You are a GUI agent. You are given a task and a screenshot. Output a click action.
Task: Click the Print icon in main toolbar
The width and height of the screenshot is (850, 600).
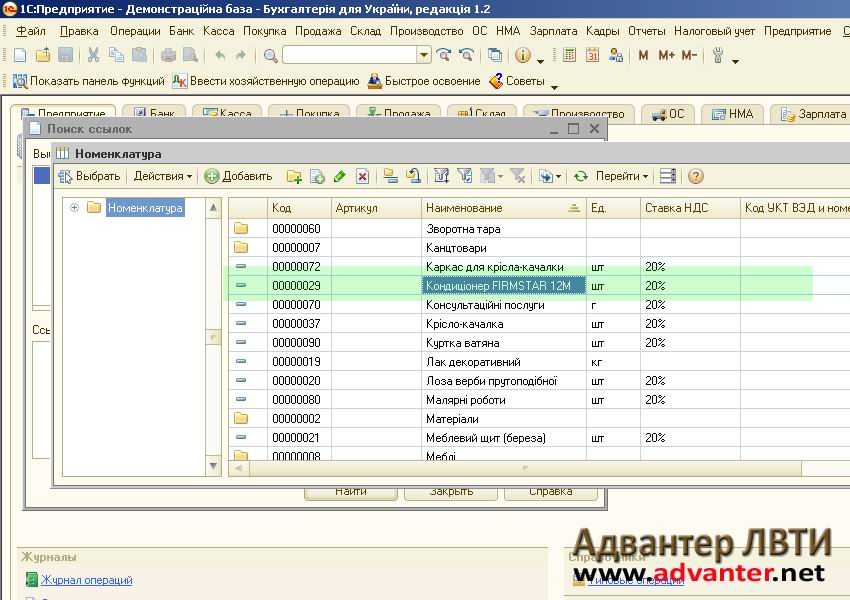169,55
